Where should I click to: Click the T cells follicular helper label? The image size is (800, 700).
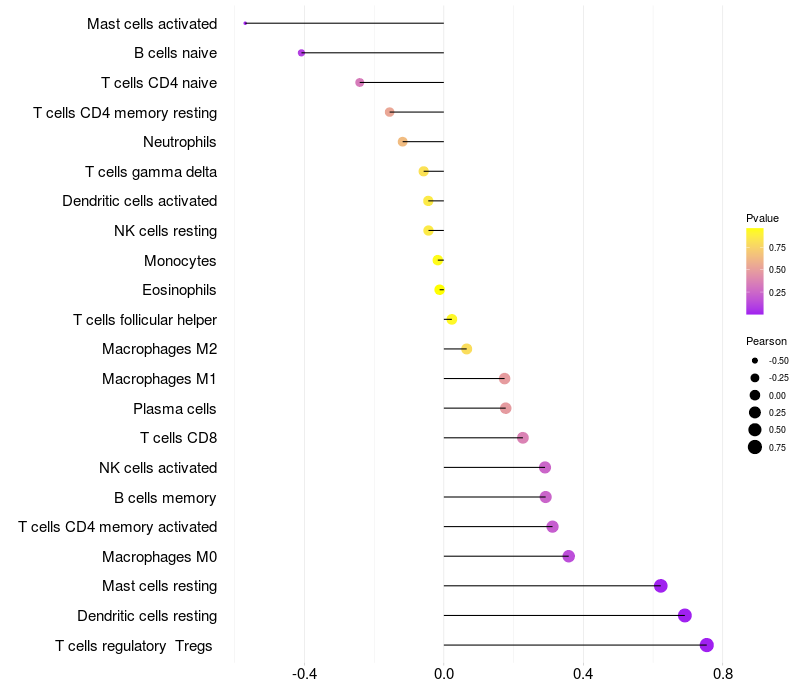[145, 320]
